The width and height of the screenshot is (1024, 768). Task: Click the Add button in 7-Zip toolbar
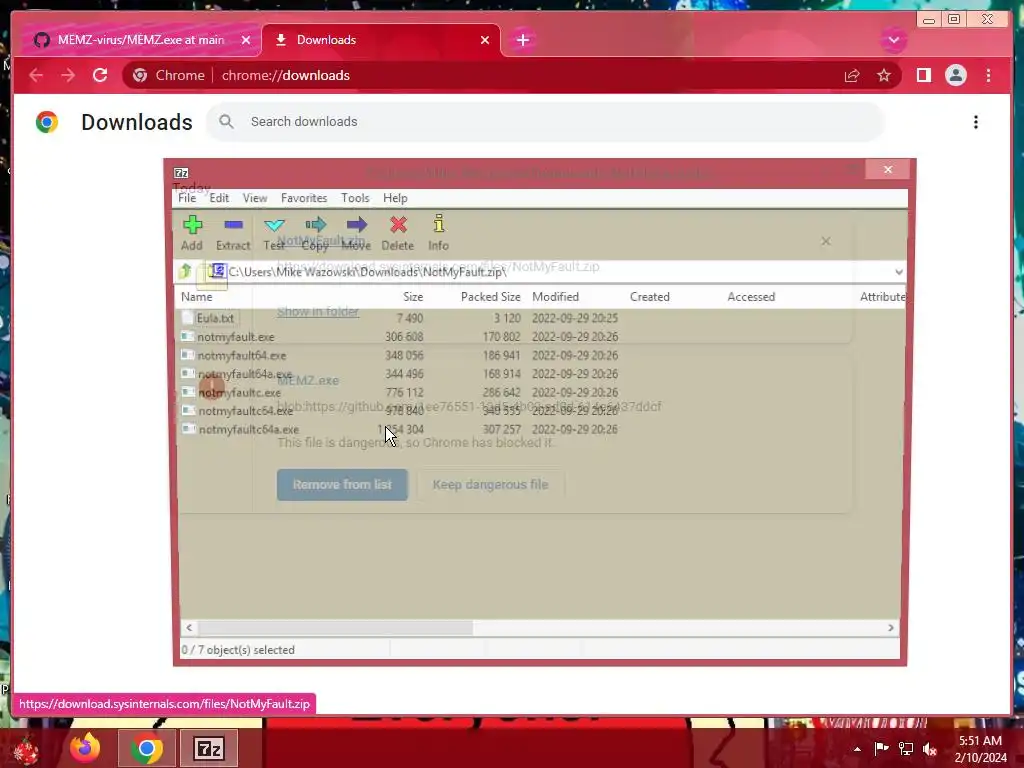coord(192,233)
